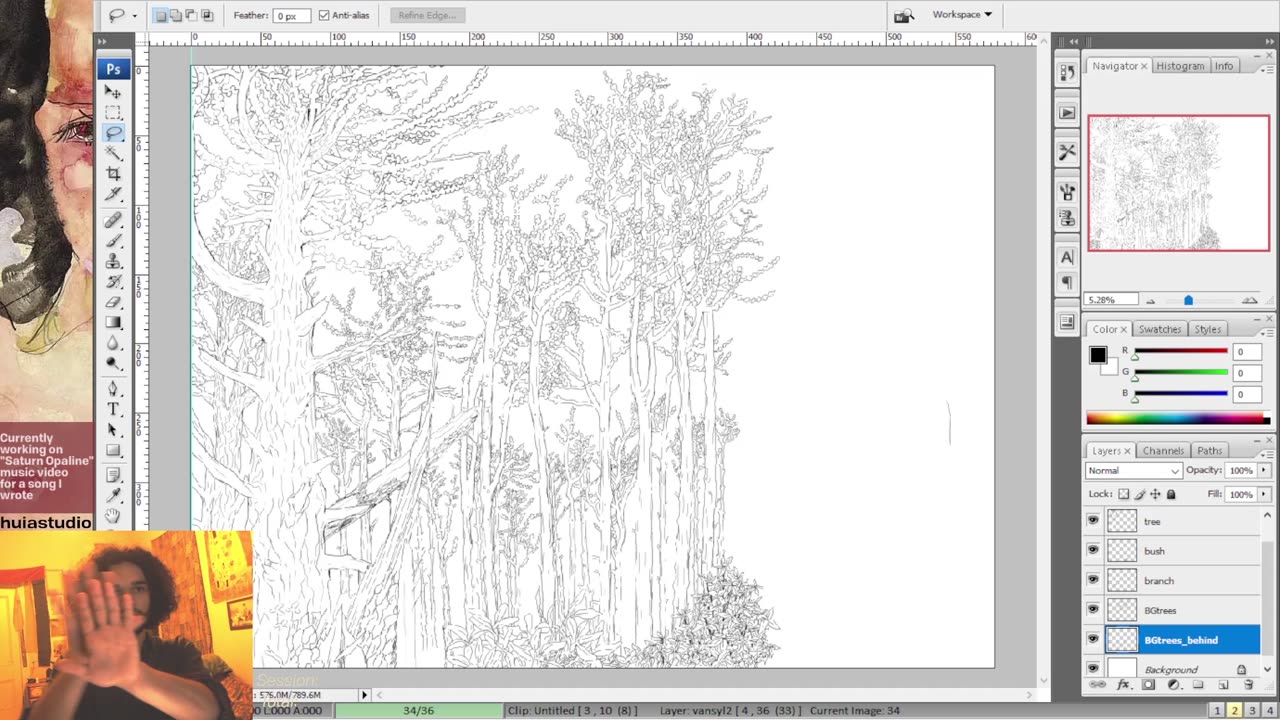Open the Normal blend mode dropdown
The height and width of the screenshot is (720, 1280).
click(x=1134, y=471)
